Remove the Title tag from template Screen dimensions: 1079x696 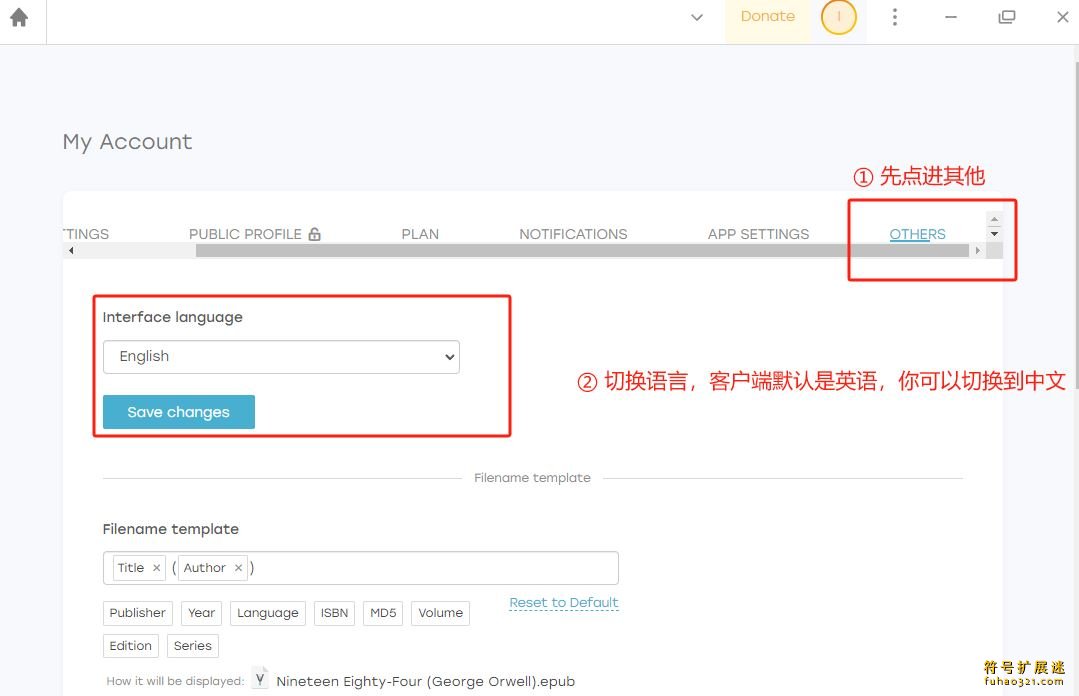pyautogui.click(x=156, y=568)
